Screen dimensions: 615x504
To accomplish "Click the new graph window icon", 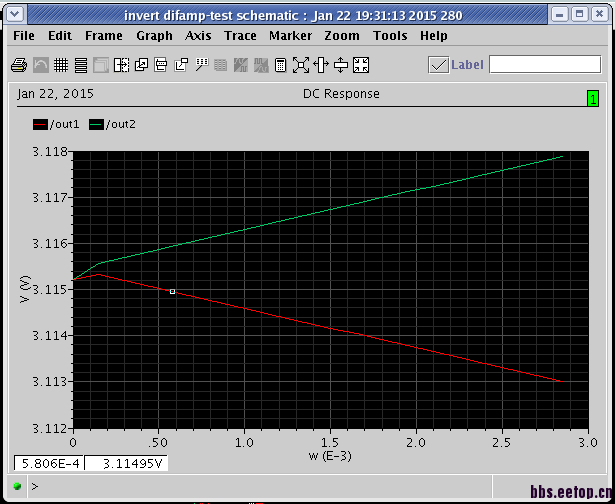I will coord(181,65).
